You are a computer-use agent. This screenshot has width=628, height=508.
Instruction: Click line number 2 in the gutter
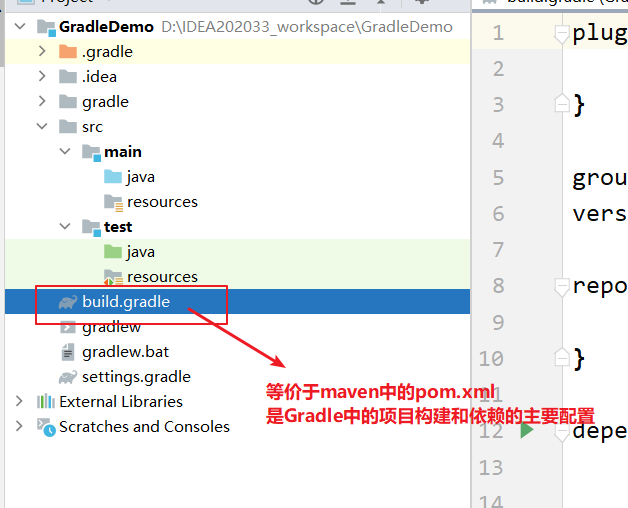point(498,69)
